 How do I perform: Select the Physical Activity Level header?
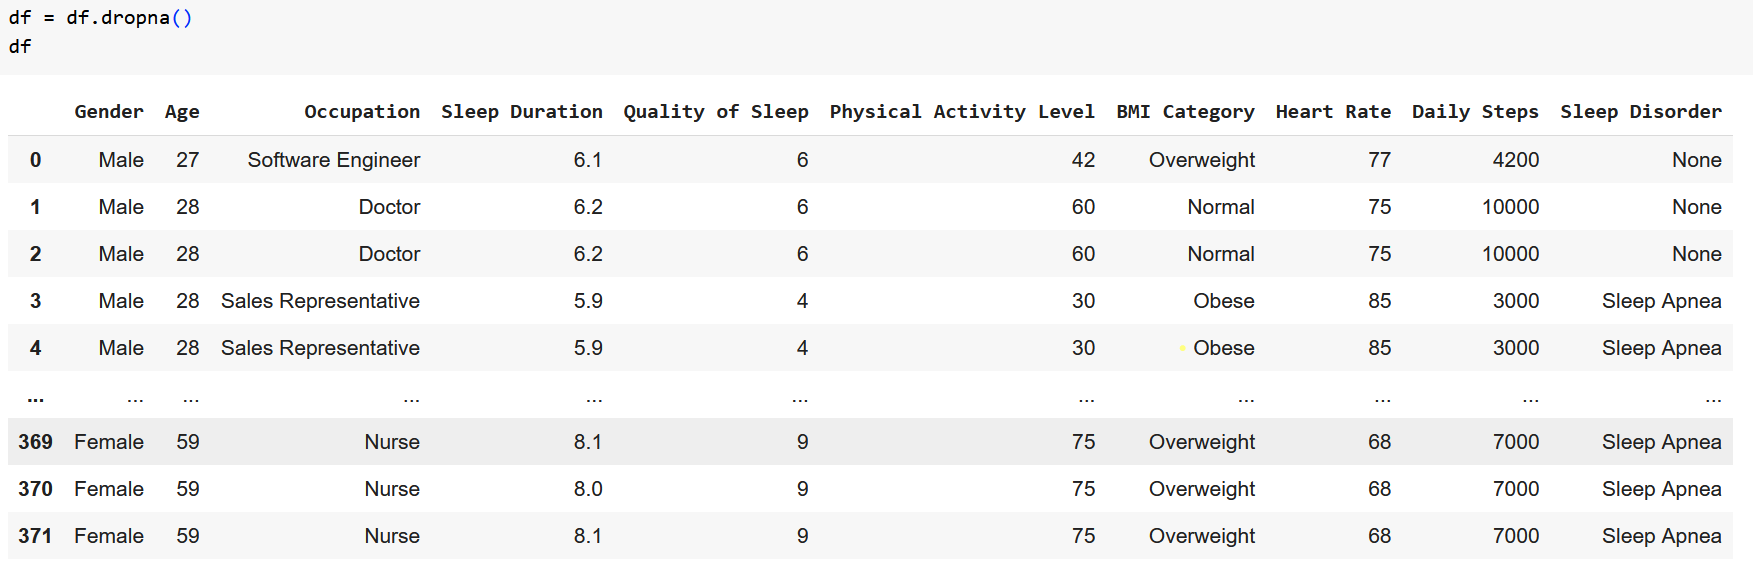tap(961, 112)
